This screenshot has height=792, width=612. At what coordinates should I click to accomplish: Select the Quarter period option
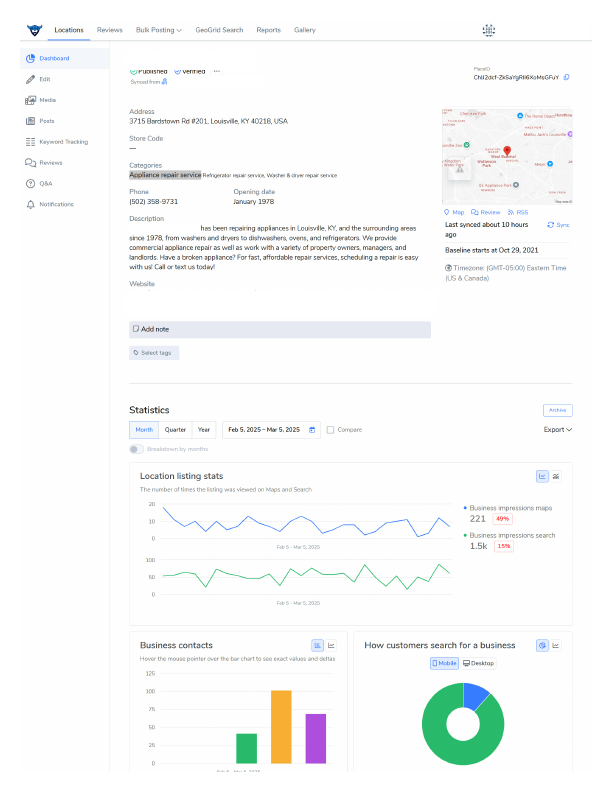pyautogui.click(x=175, y=430)
